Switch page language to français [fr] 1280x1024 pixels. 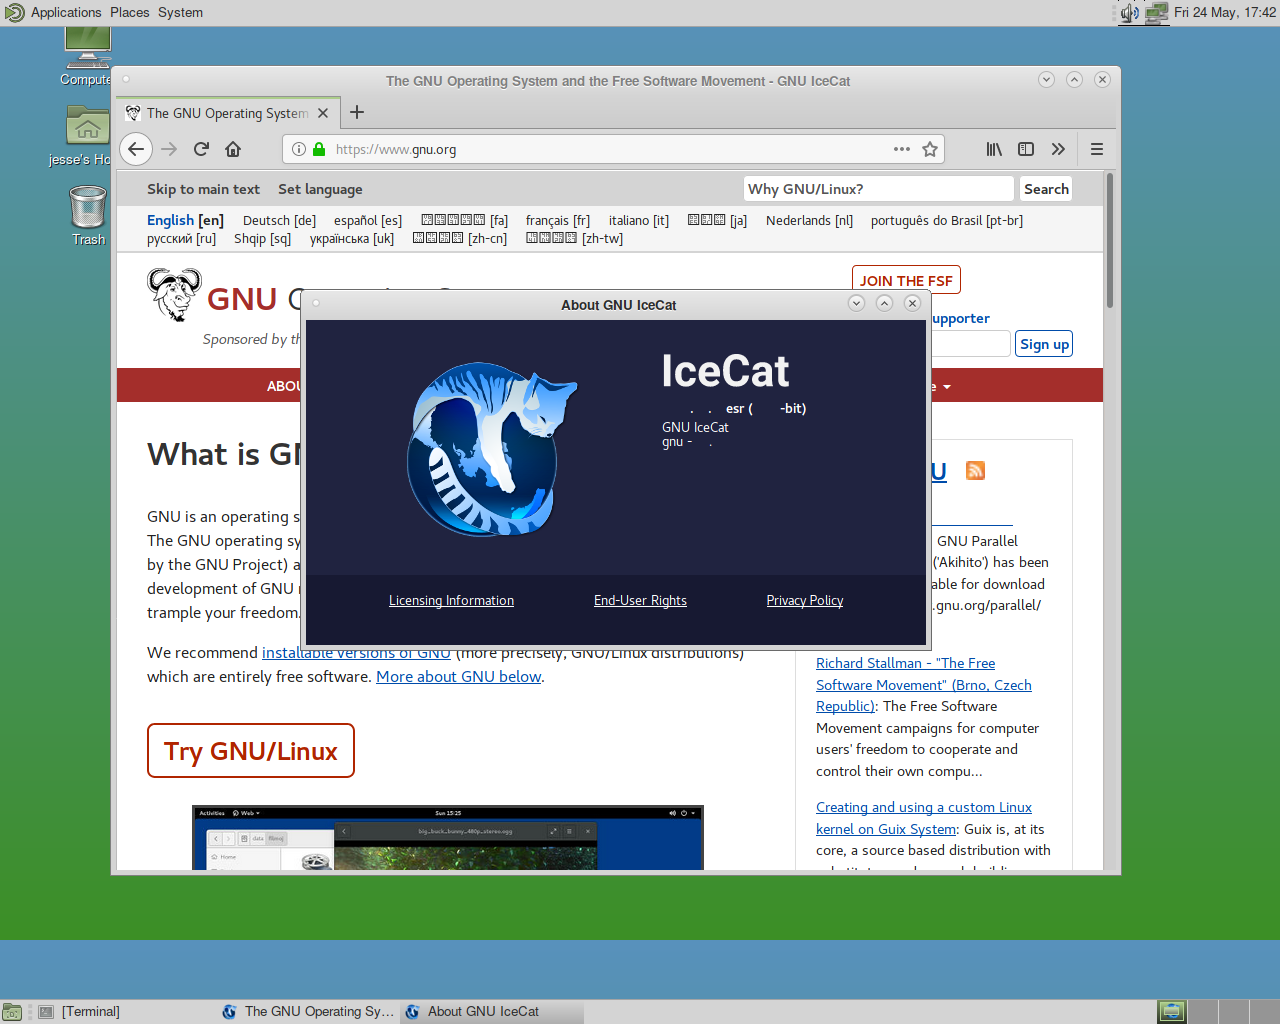(558, 220)
